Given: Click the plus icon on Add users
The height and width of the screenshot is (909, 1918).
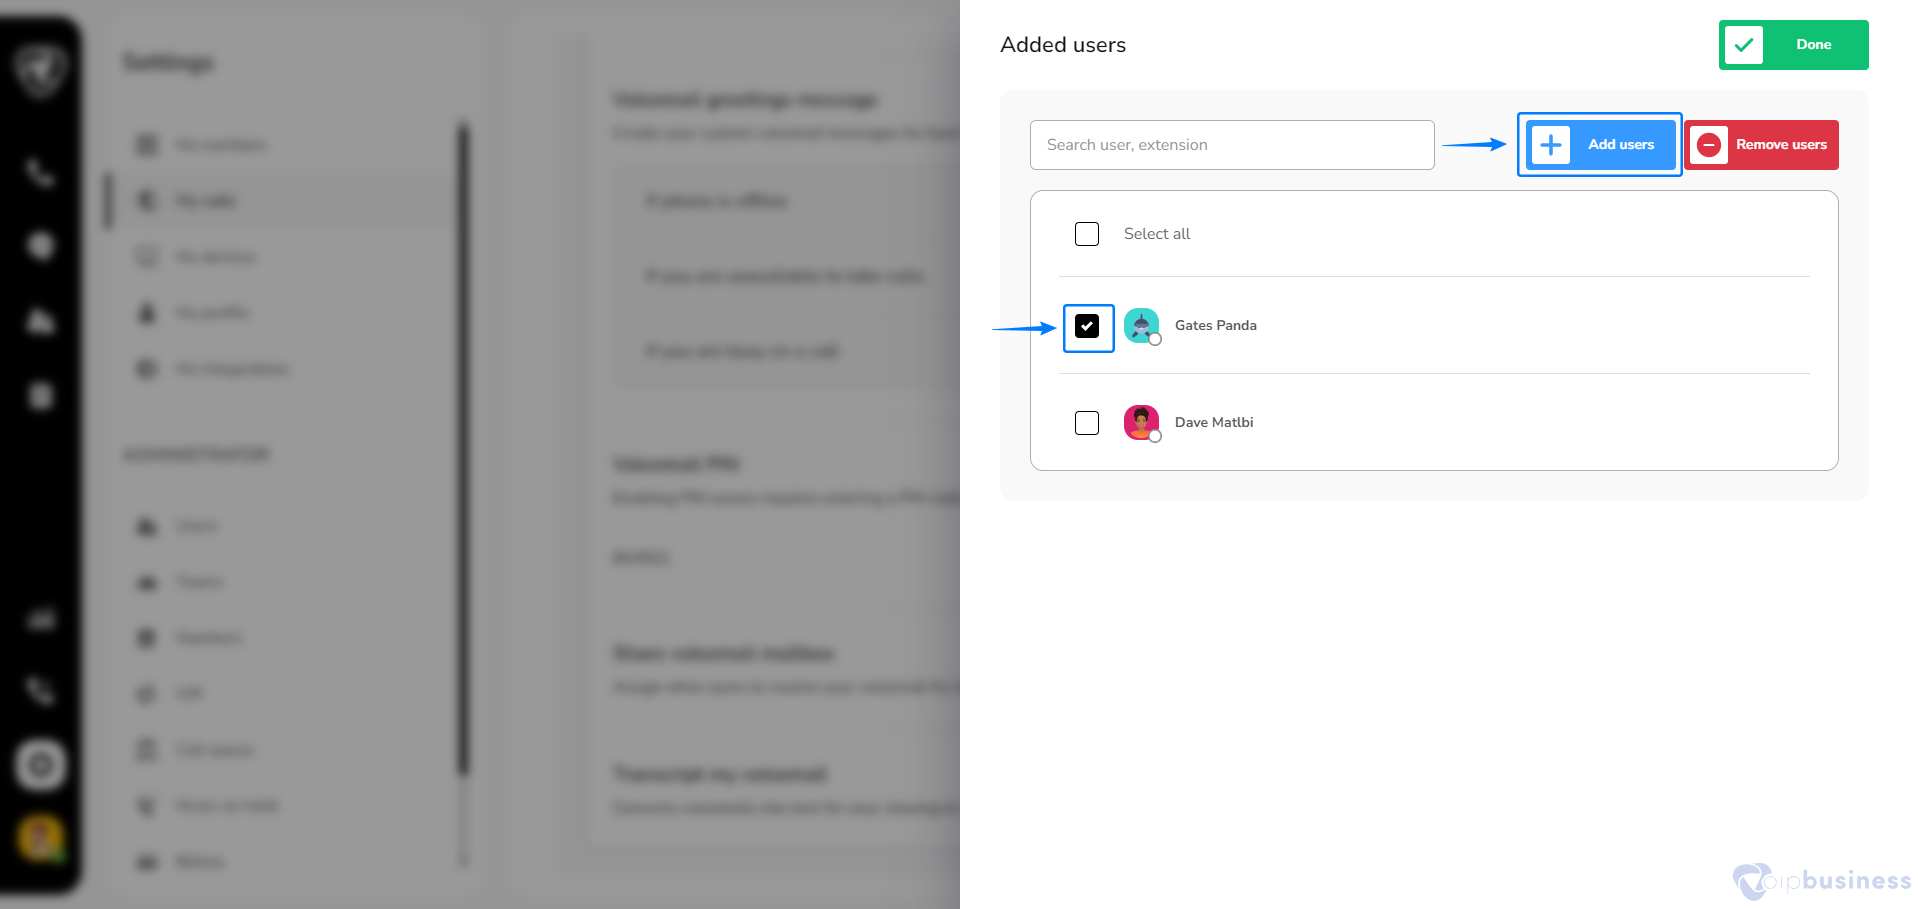Looking at the screenshot, I should pos(1551,145).
